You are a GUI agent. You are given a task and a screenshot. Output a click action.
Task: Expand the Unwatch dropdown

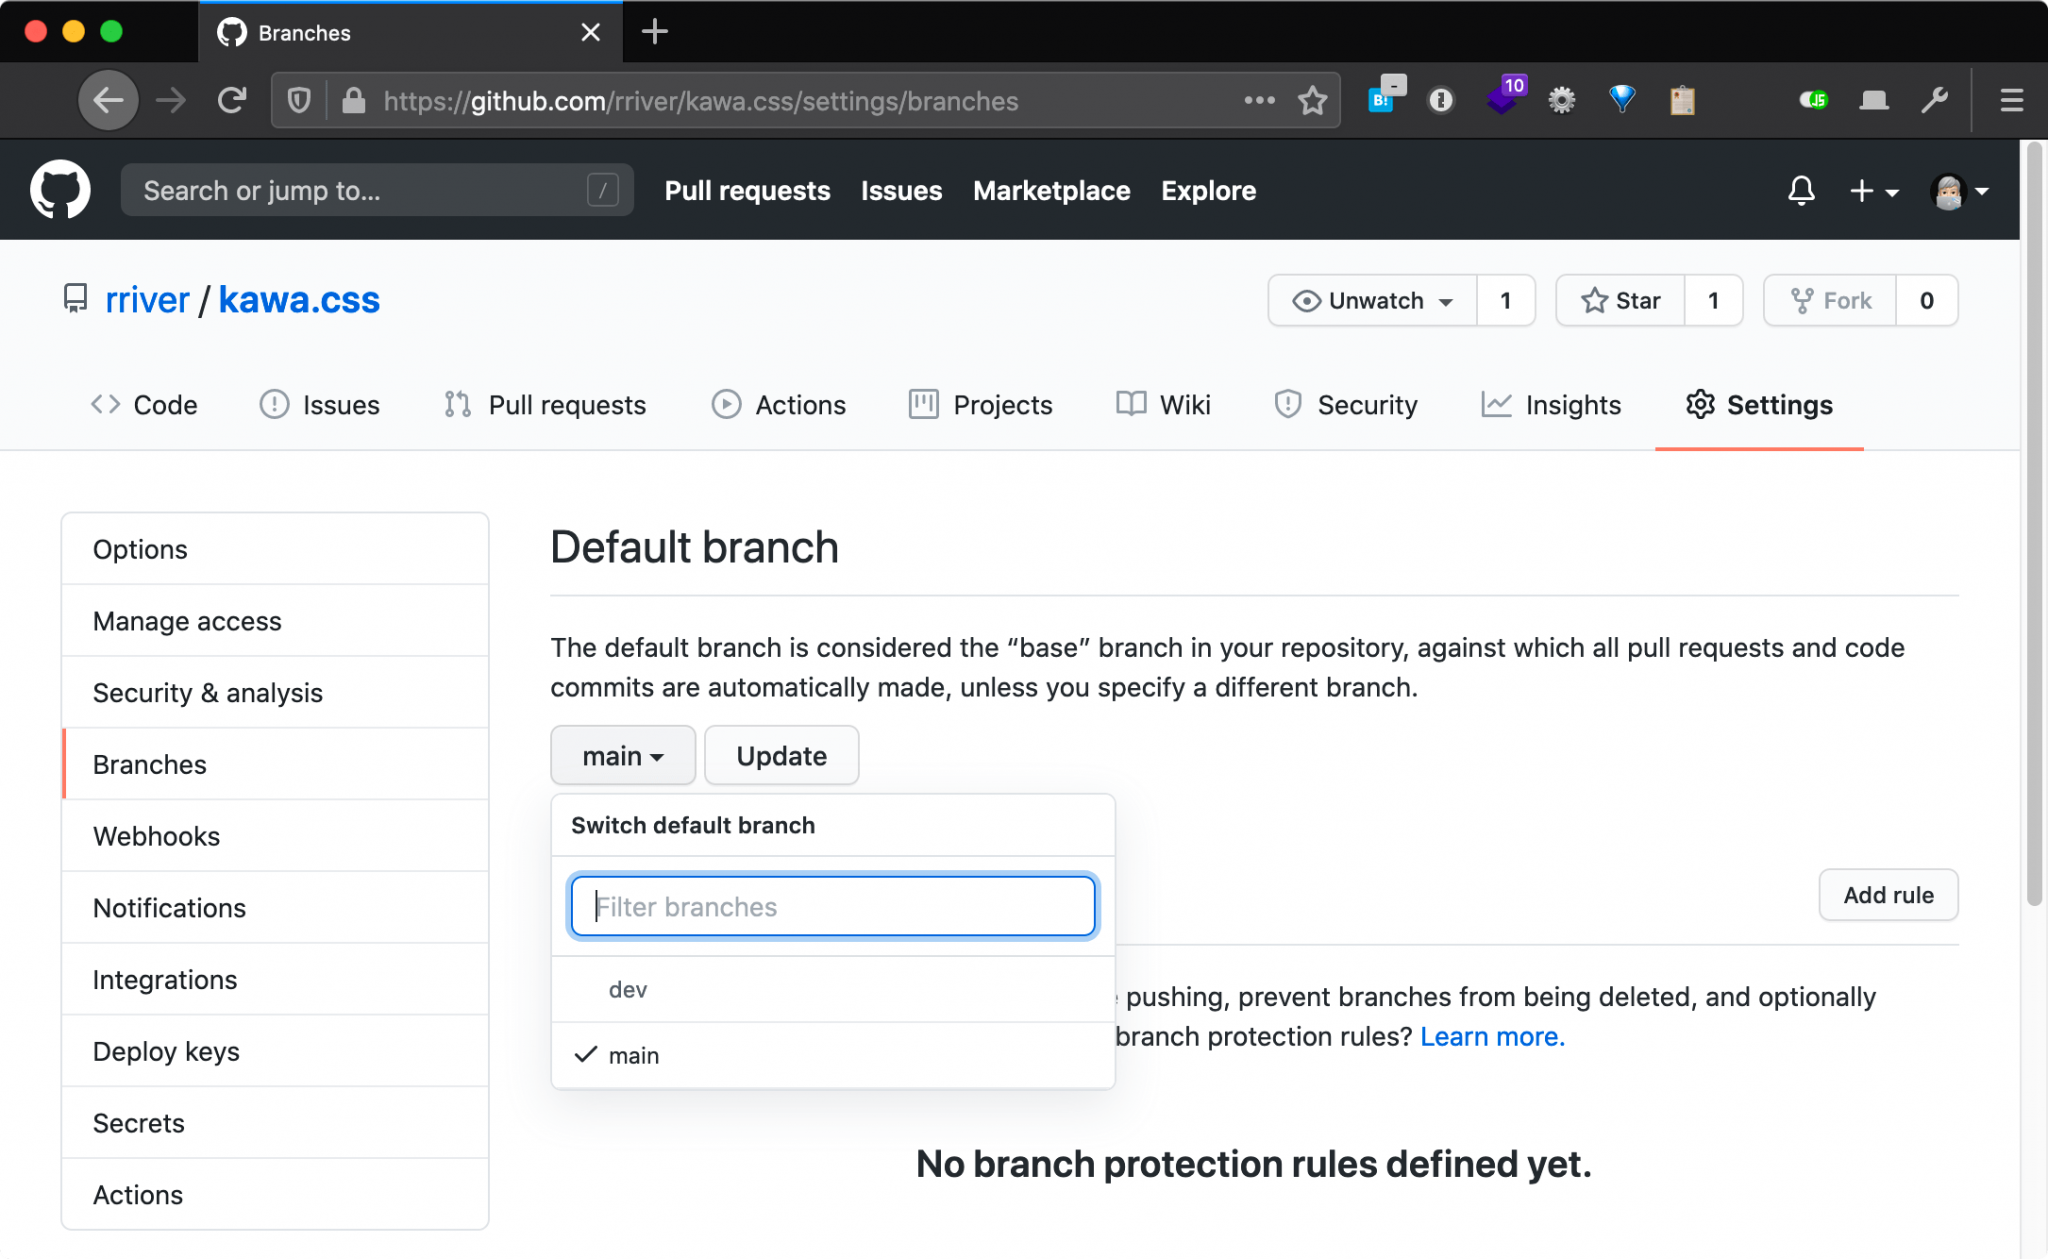click(x=1371, y=300)
